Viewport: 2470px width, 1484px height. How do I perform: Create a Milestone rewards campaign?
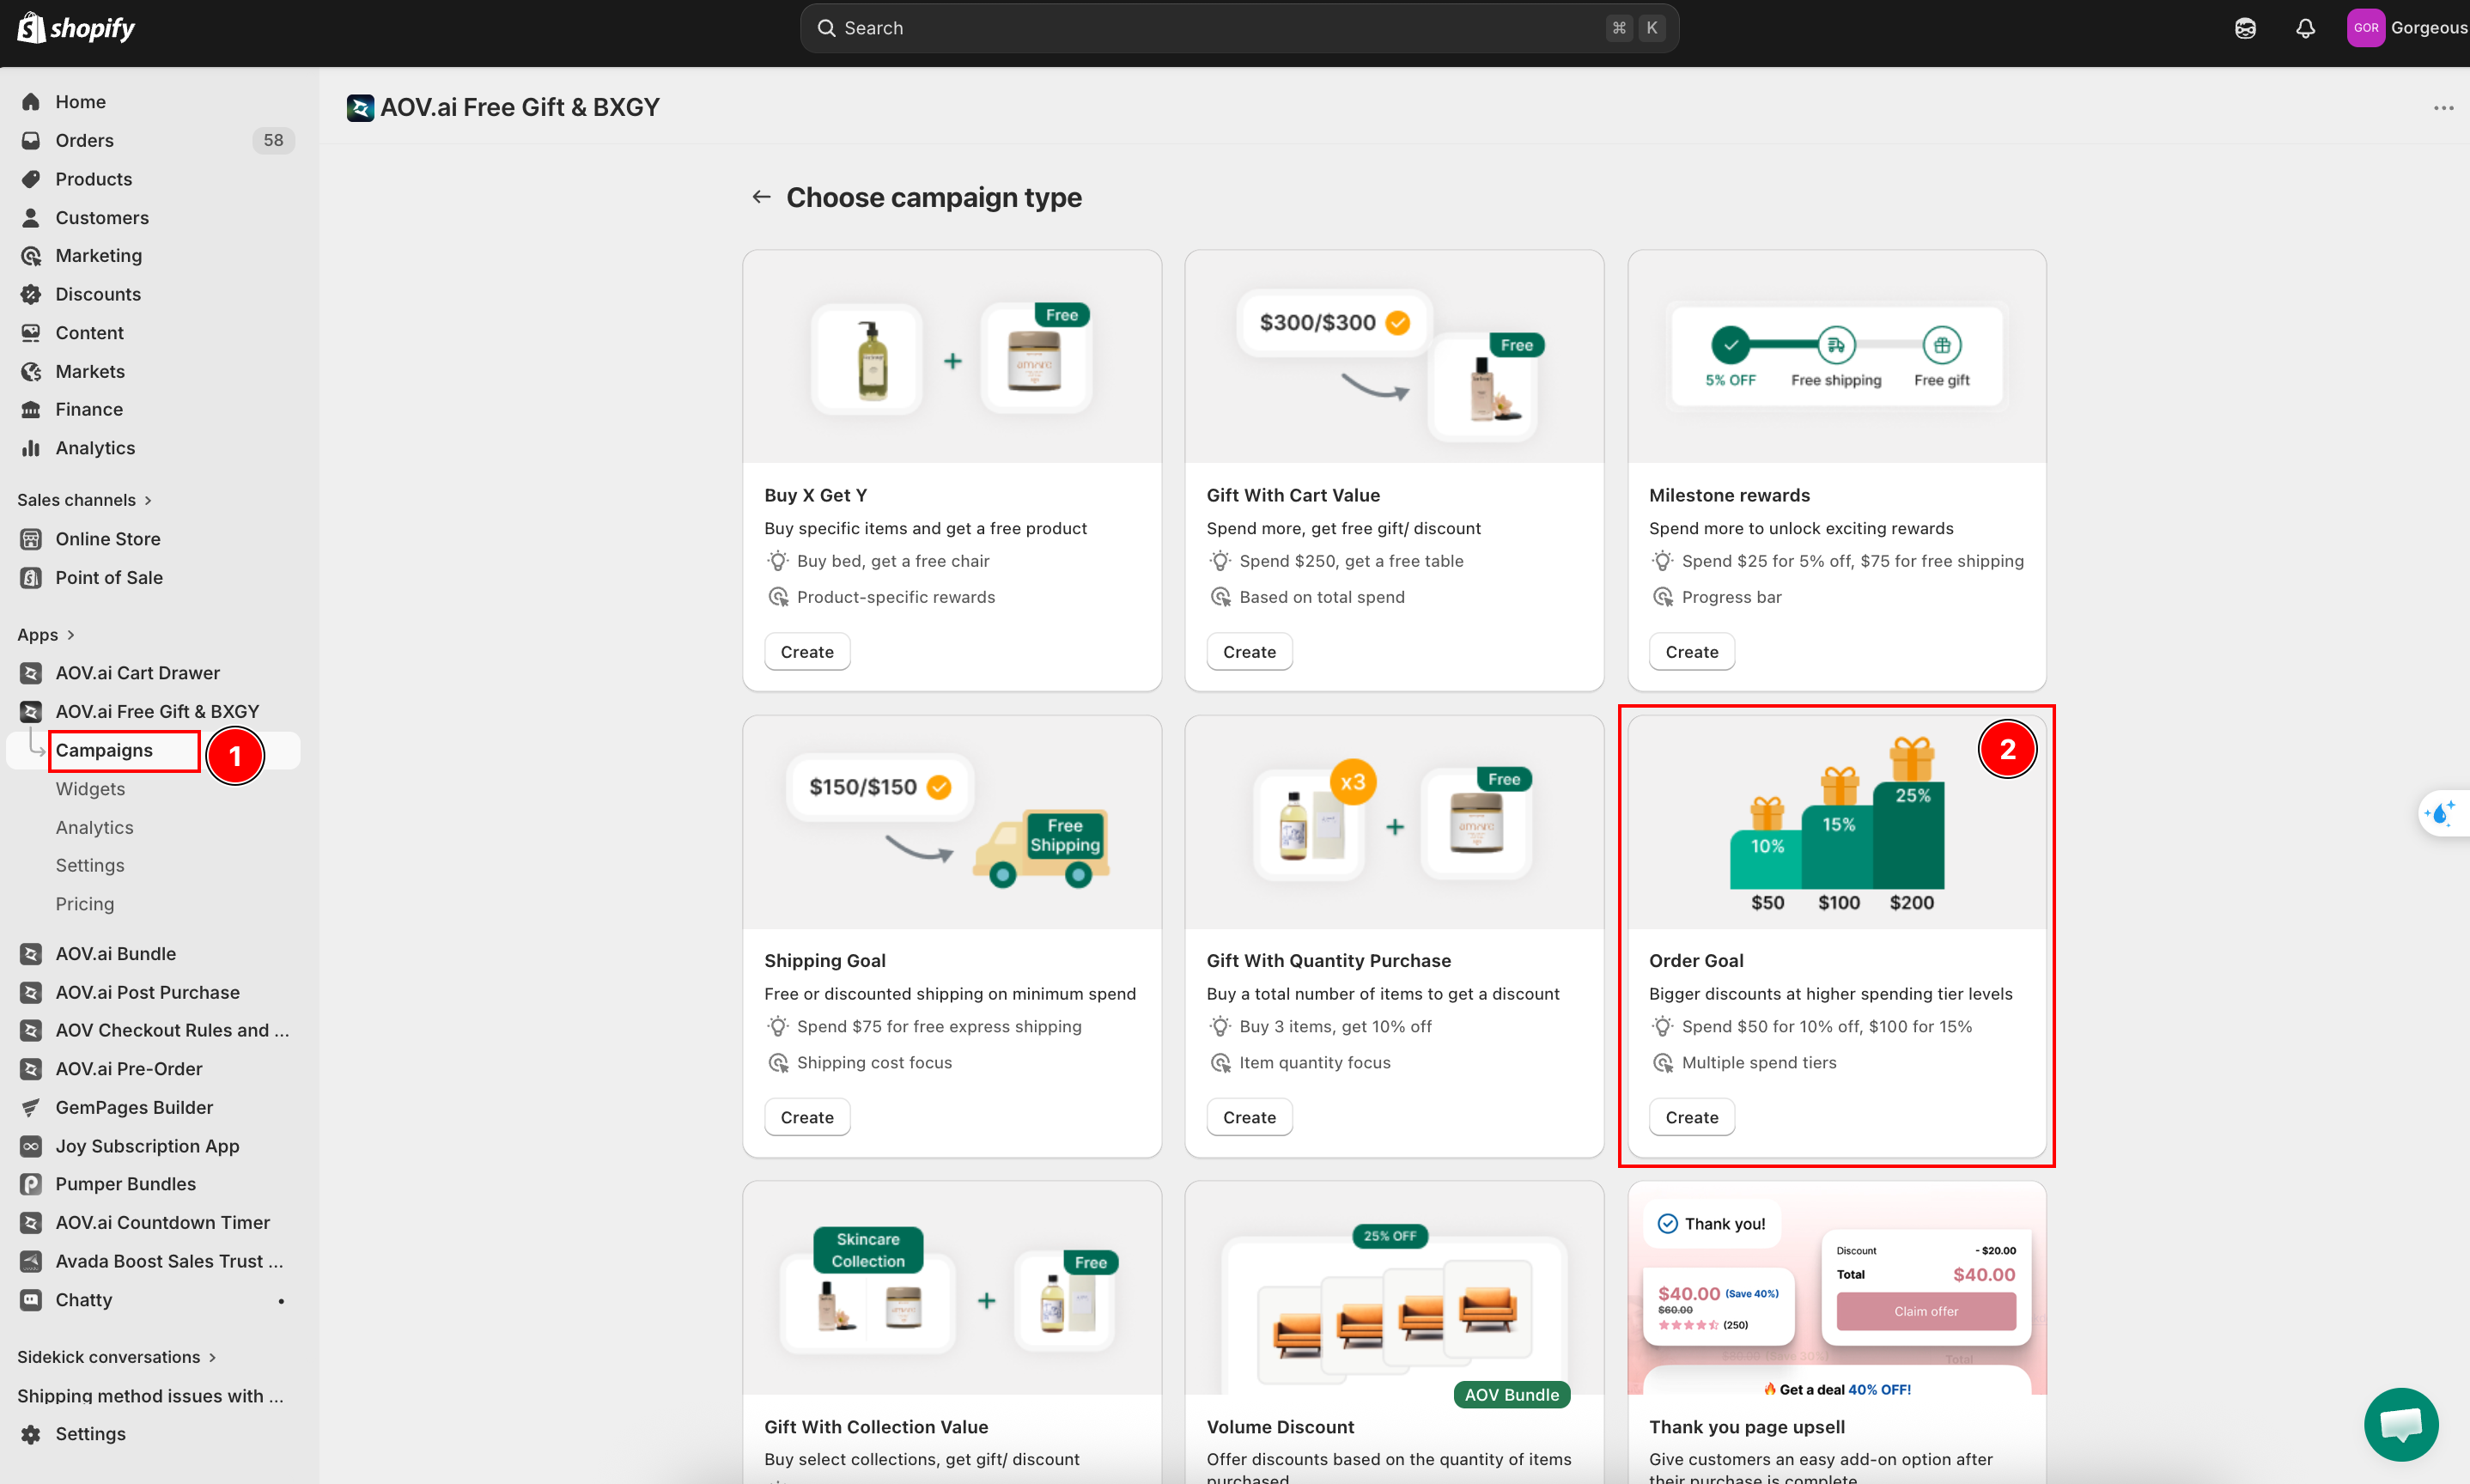[1692, 652]
